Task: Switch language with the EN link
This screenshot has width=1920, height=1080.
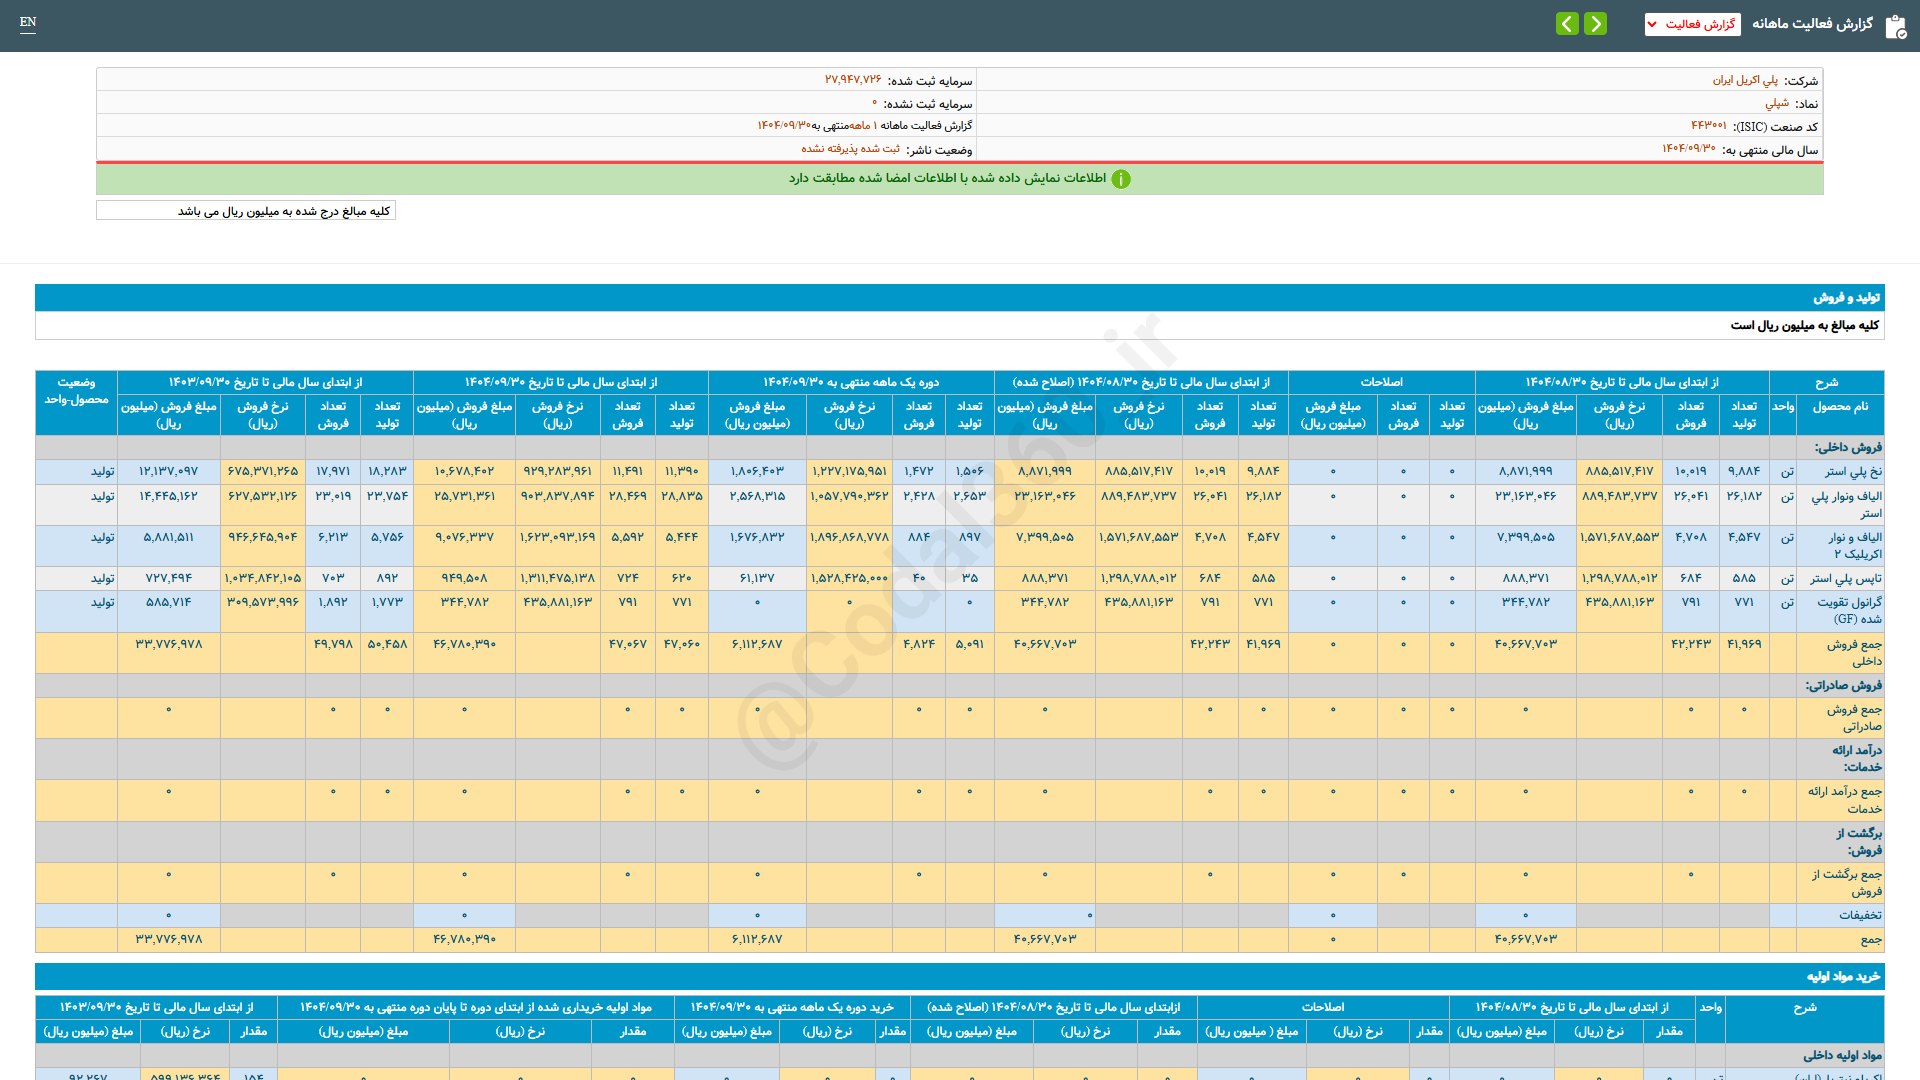Action: pyautogui.click(x=28, y=22)
